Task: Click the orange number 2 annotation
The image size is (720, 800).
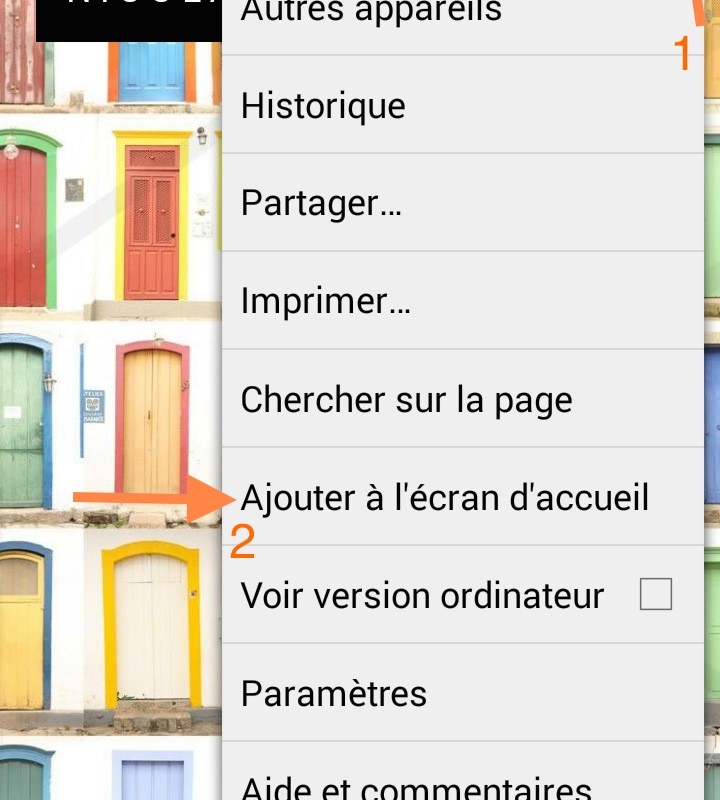Action: pos(242,542)
